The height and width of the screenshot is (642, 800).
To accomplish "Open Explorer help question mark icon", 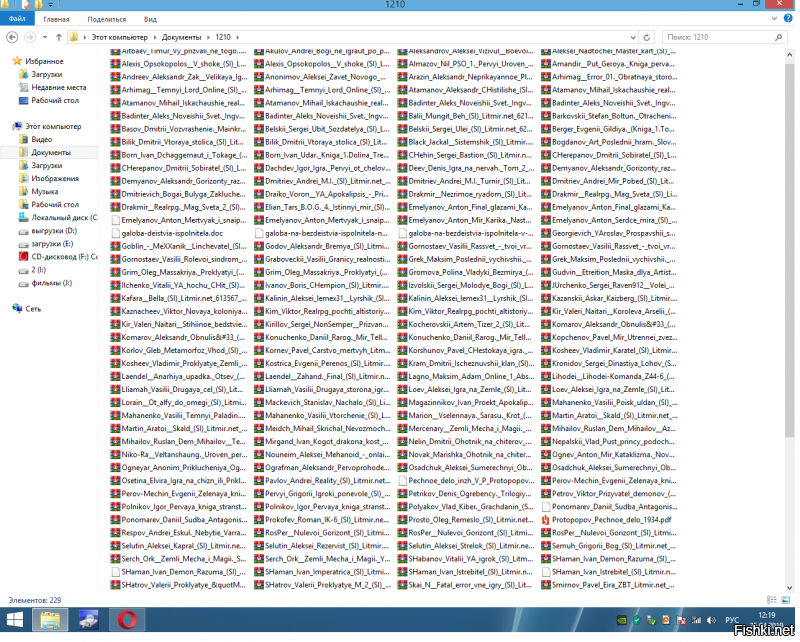I will [x=788, y=18].
